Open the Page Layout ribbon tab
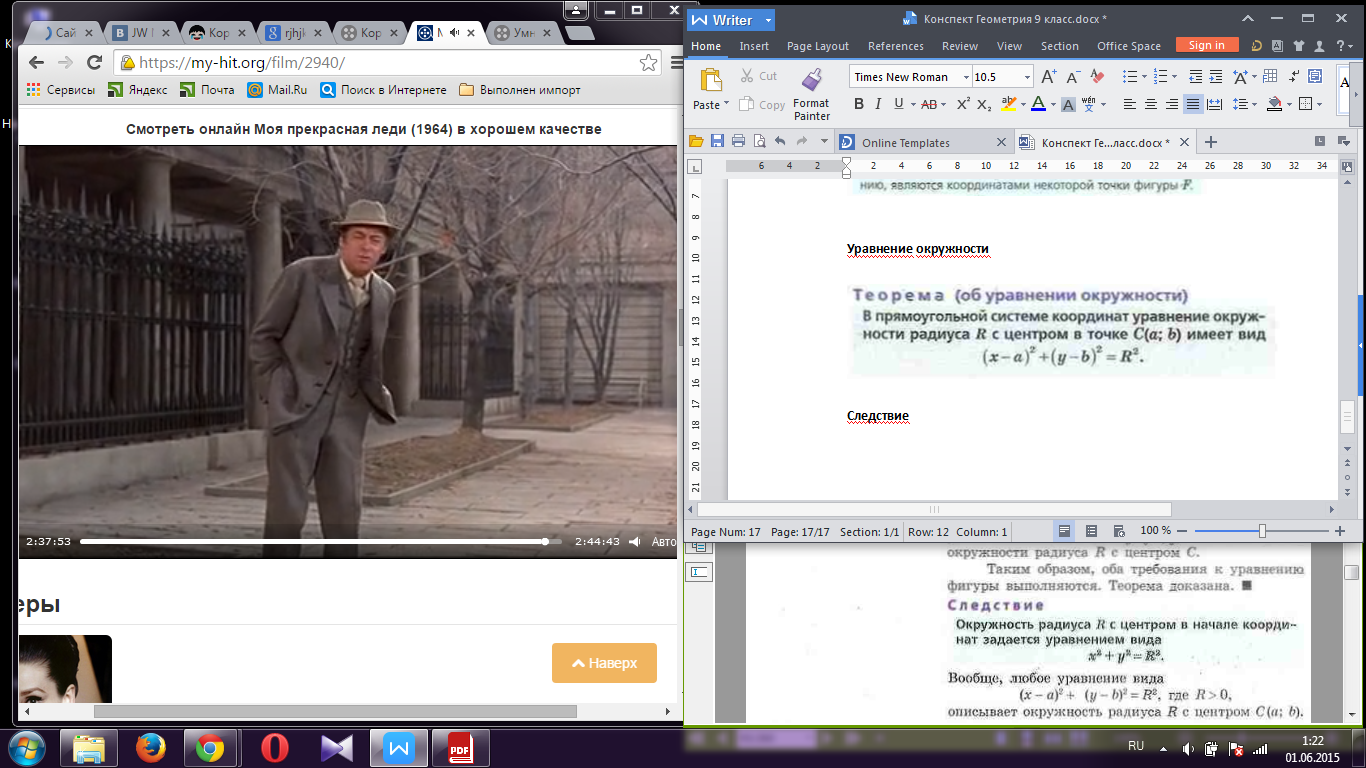 (818, 46)
